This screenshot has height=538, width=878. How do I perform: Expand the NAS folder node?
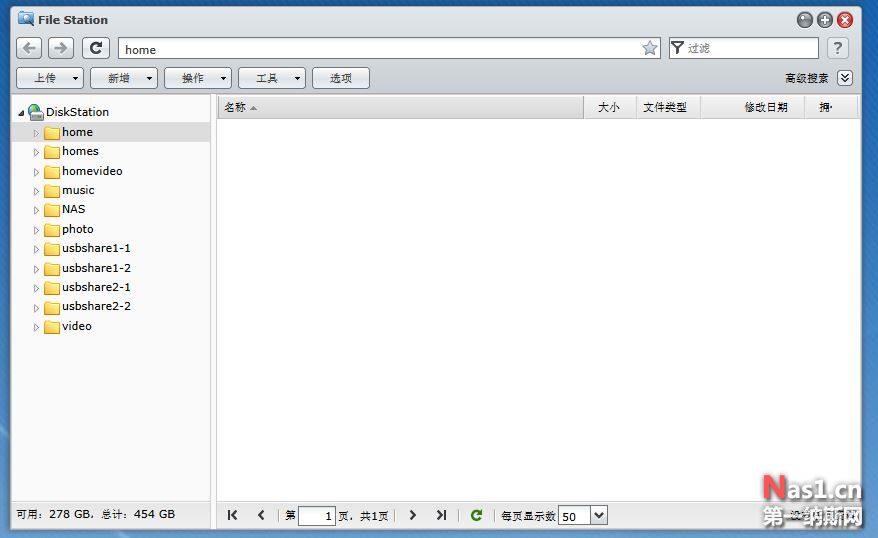coord(36,210)
